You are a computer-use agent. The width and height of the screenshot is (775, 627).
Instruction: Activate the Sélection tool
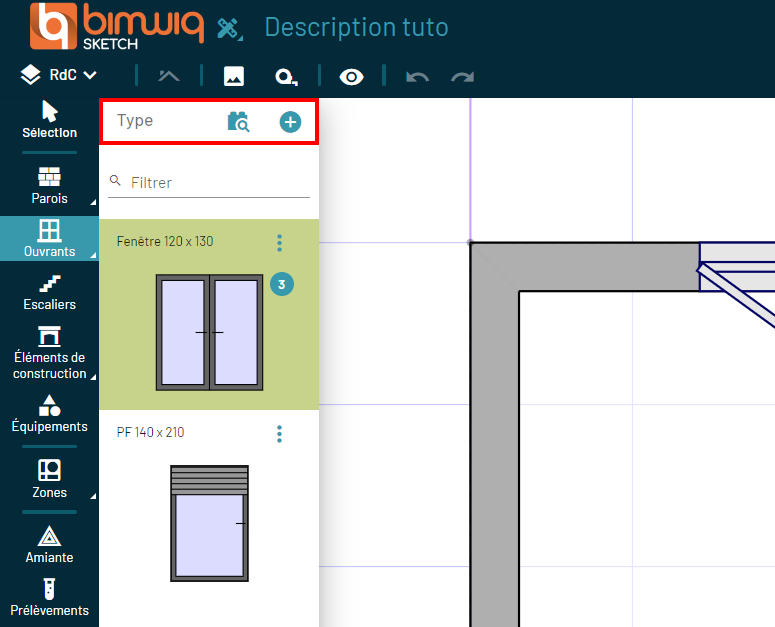[49, 120]
